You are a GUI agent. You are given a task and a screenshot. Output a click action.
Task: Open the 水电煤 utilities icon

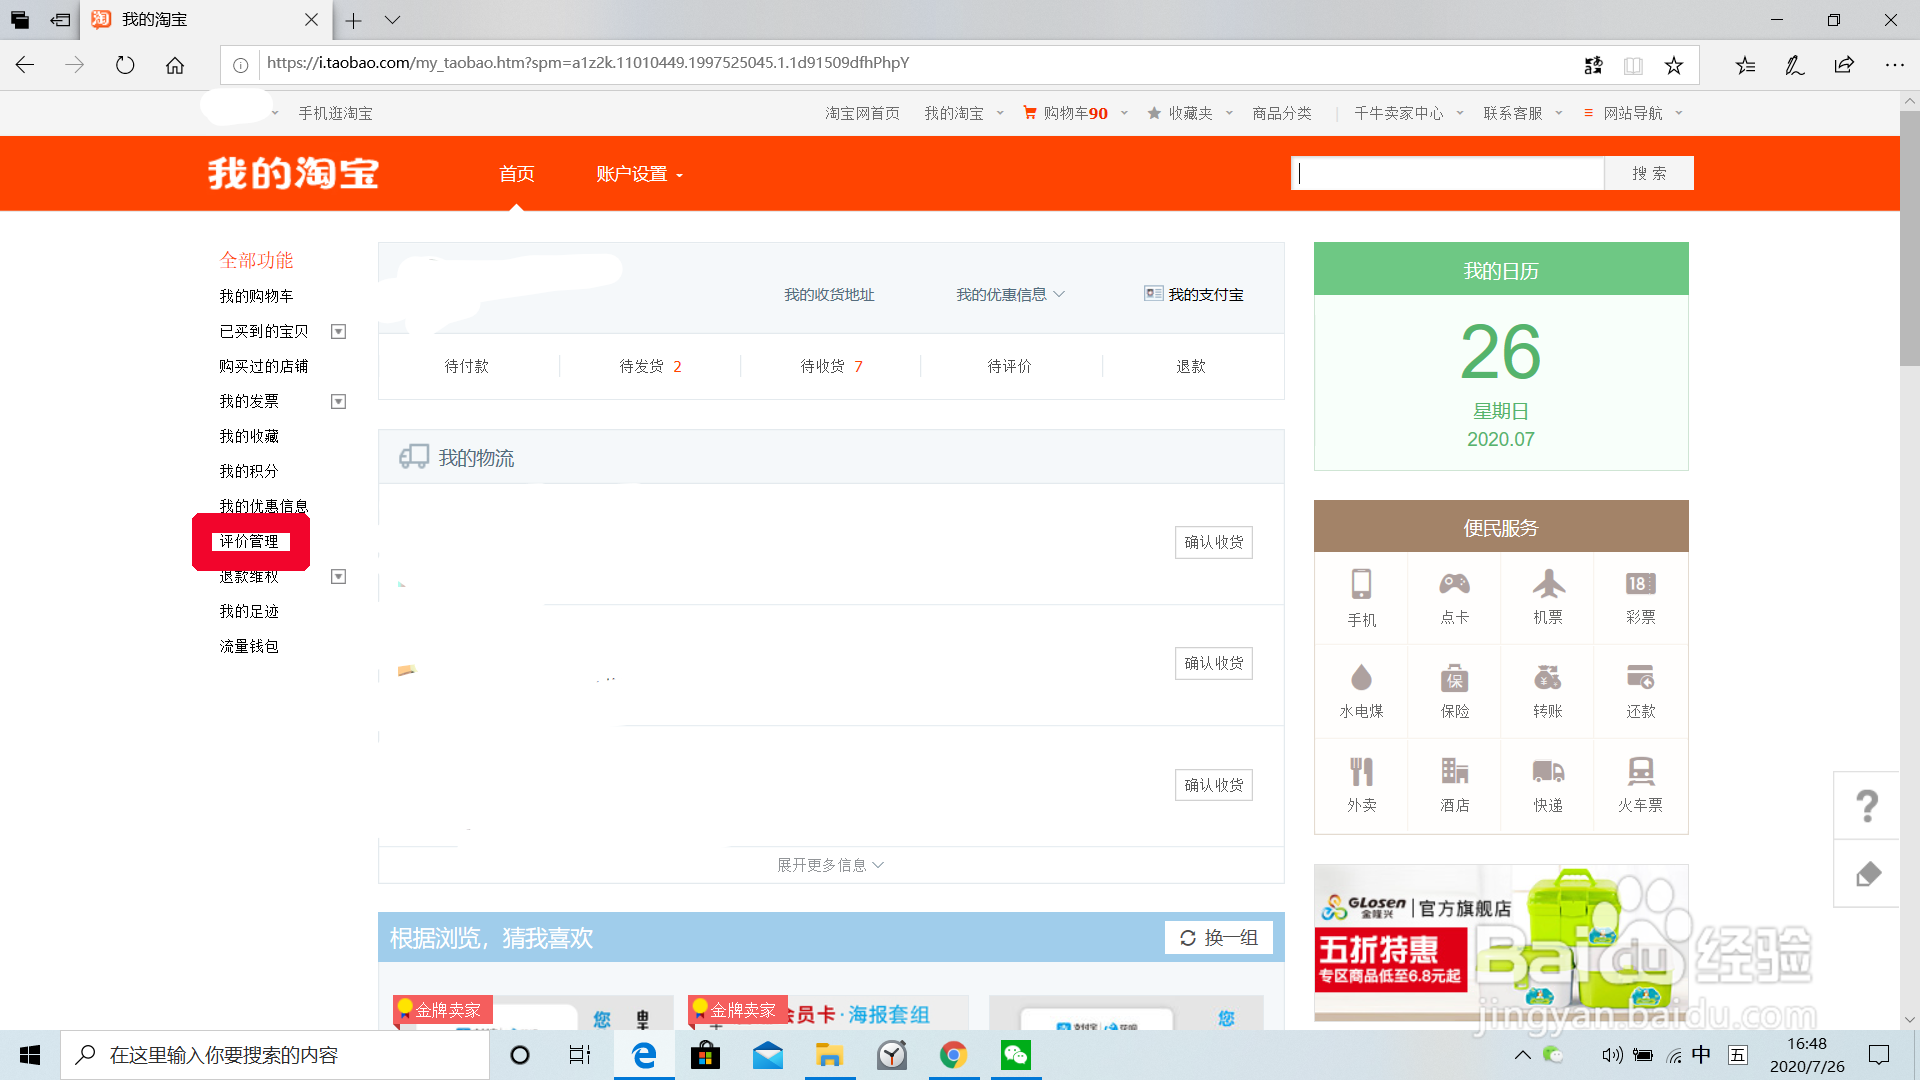point(1361,692)
